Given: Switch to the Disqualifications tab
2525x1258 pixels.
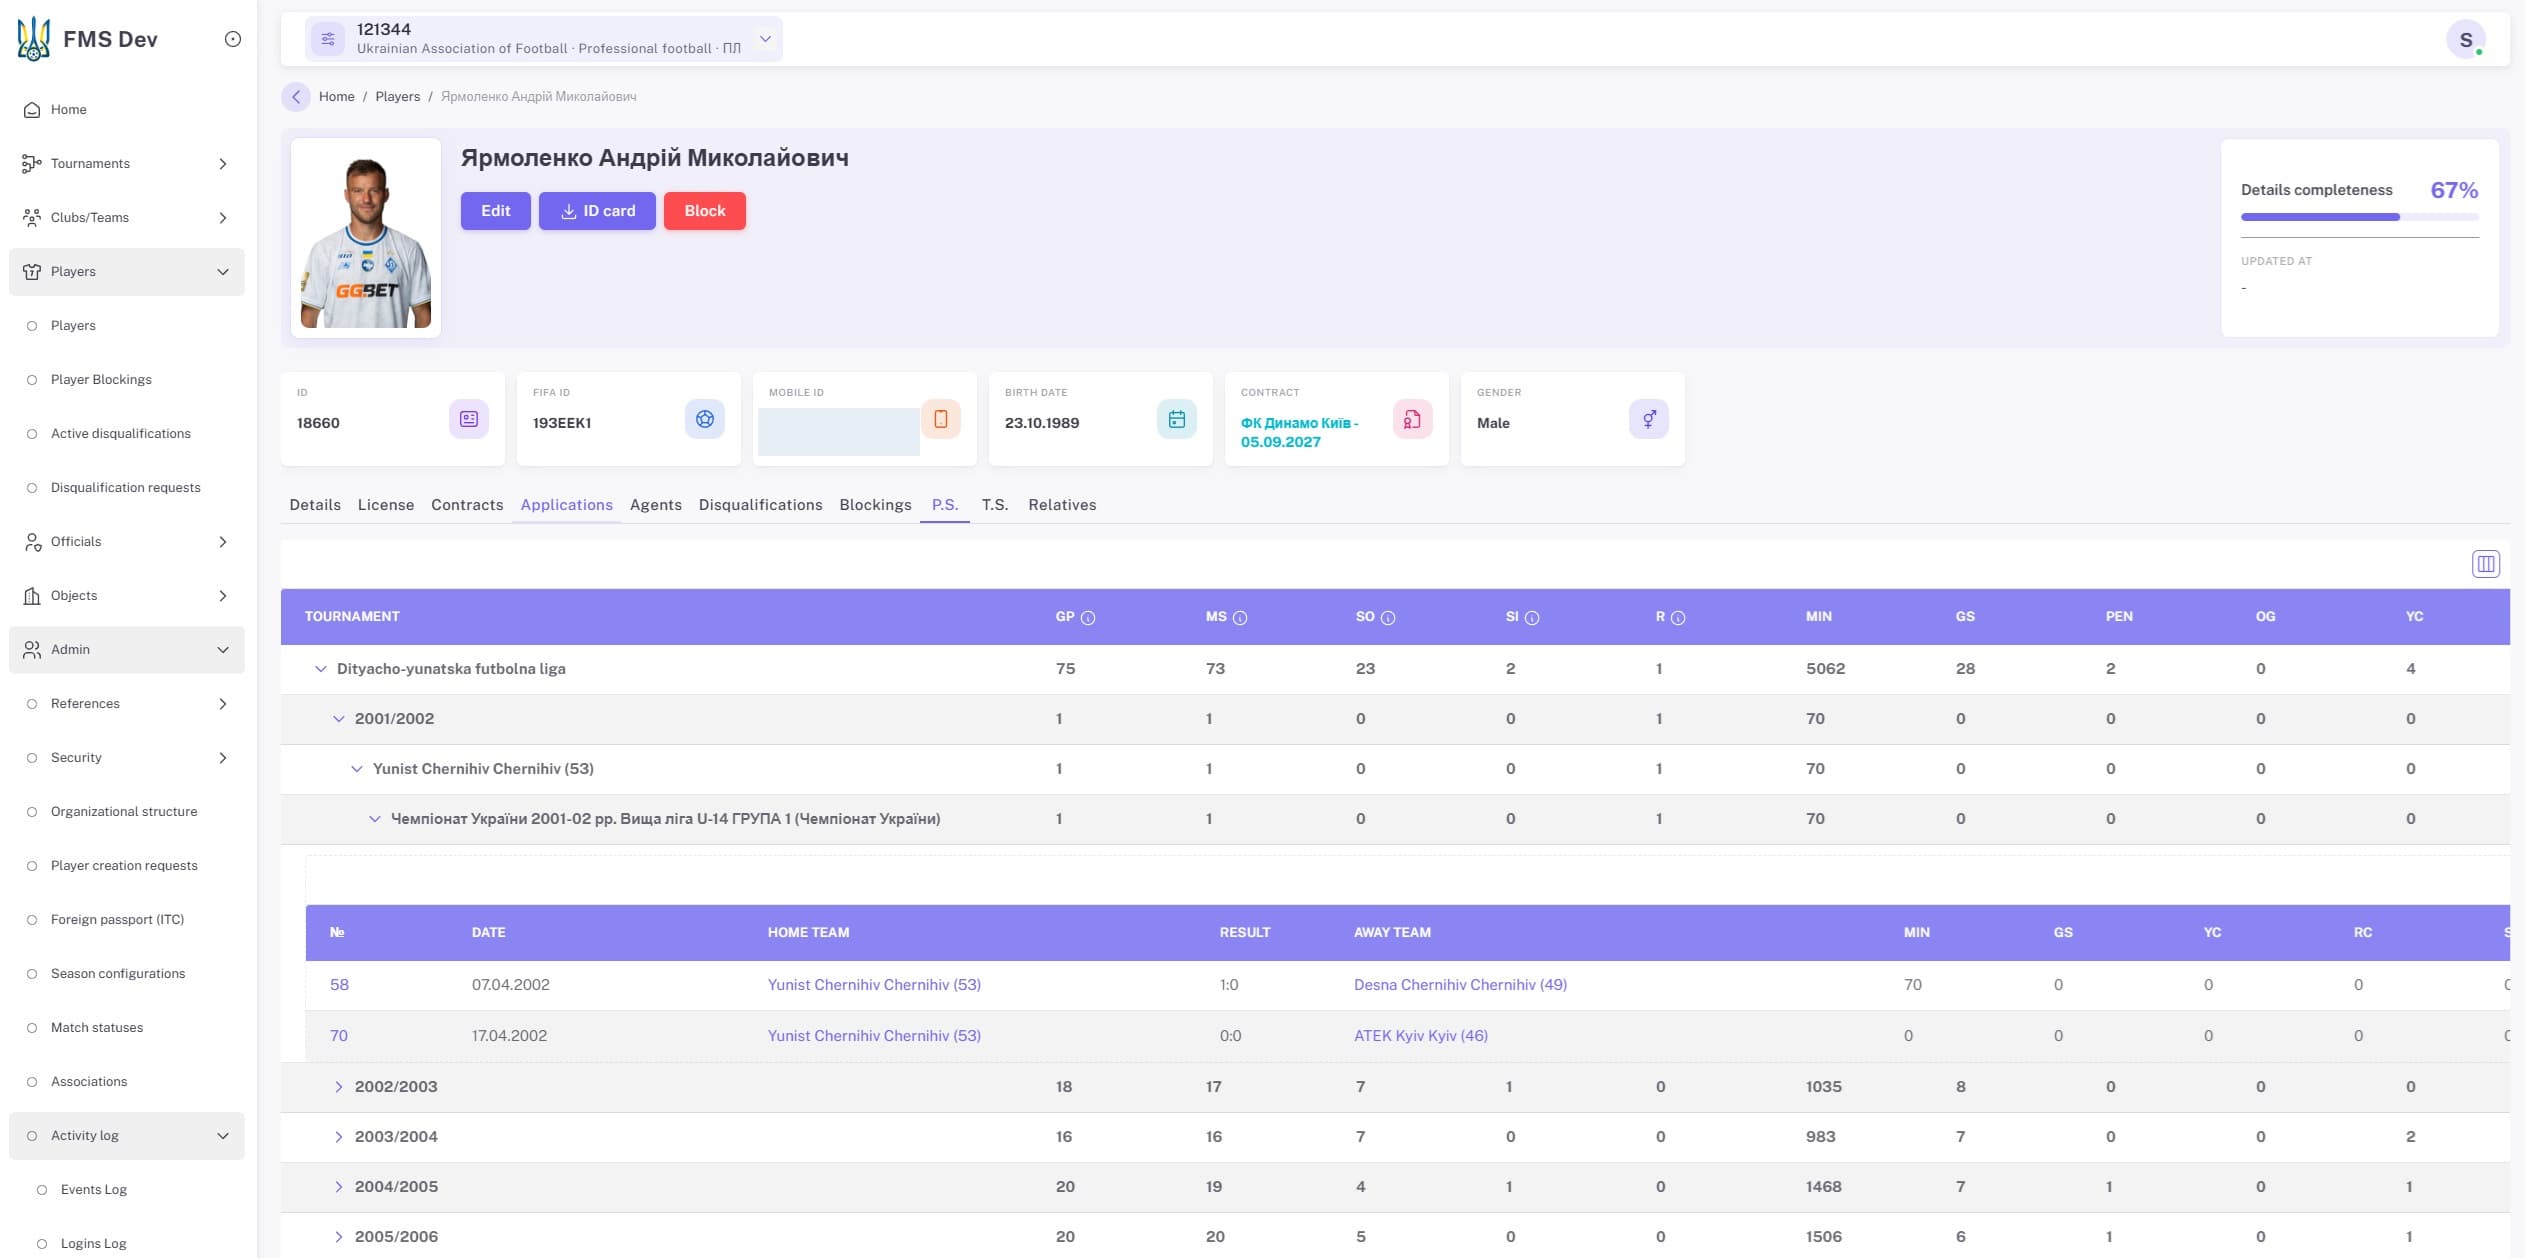Looking at the screenshot, I should tap(760, 505).
